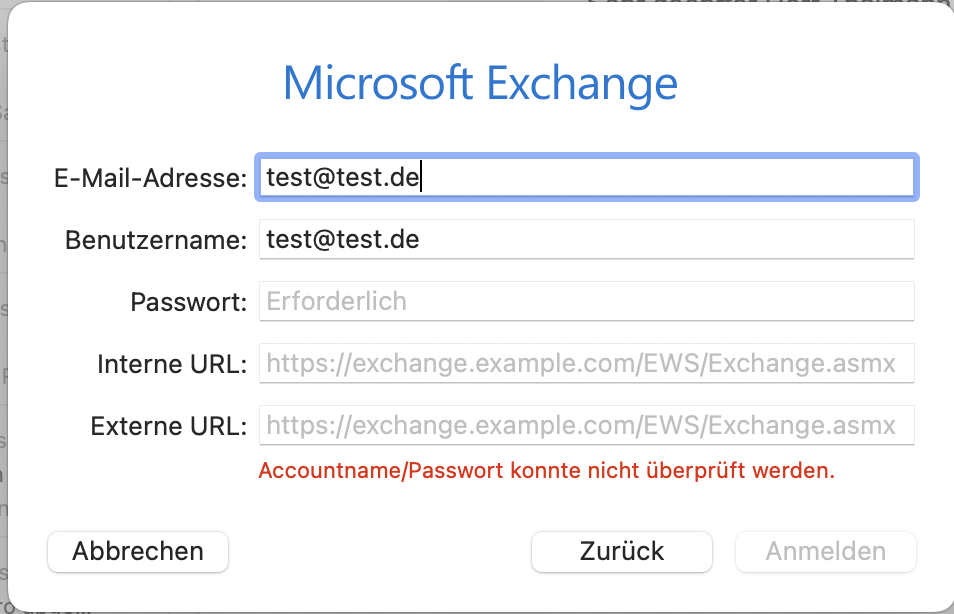Click the Passwort label
The height and width of the screenshot is (614, 954).
189,302
